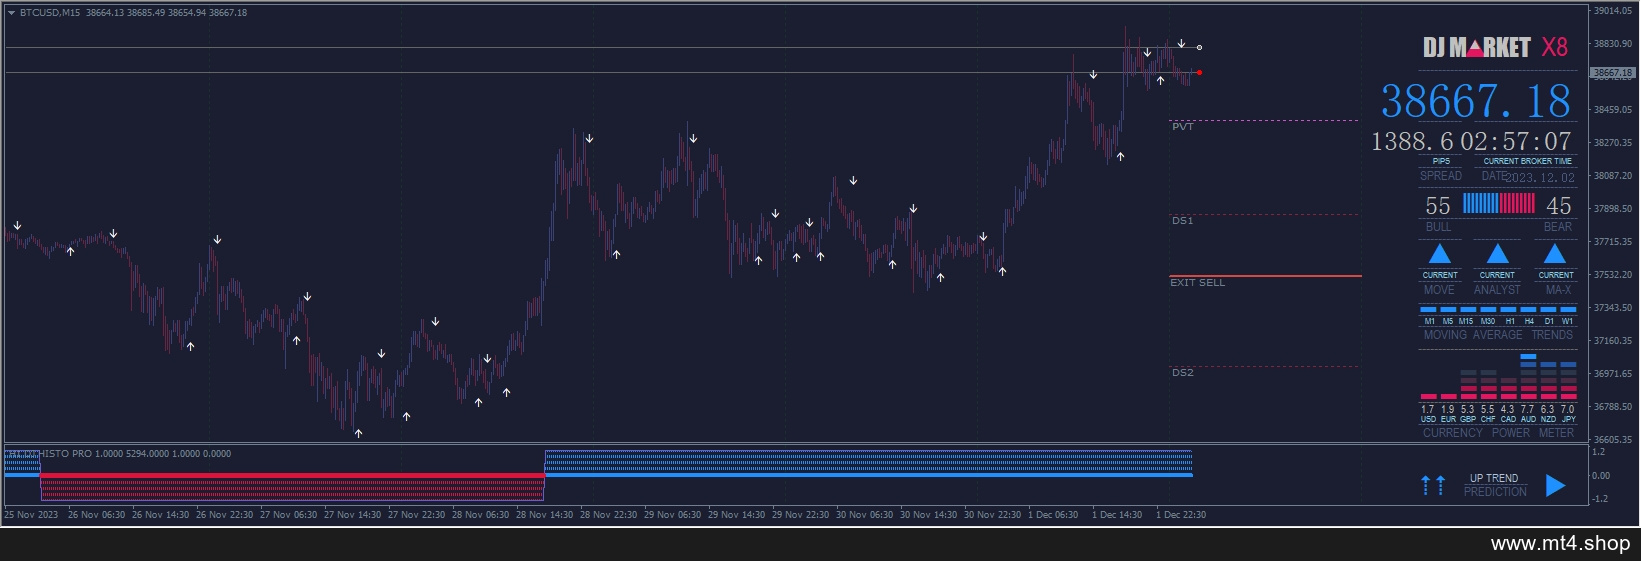Click the JPY power bar reading 7.0
This screenshot has height=561, width=1641.
point(1568,381)
